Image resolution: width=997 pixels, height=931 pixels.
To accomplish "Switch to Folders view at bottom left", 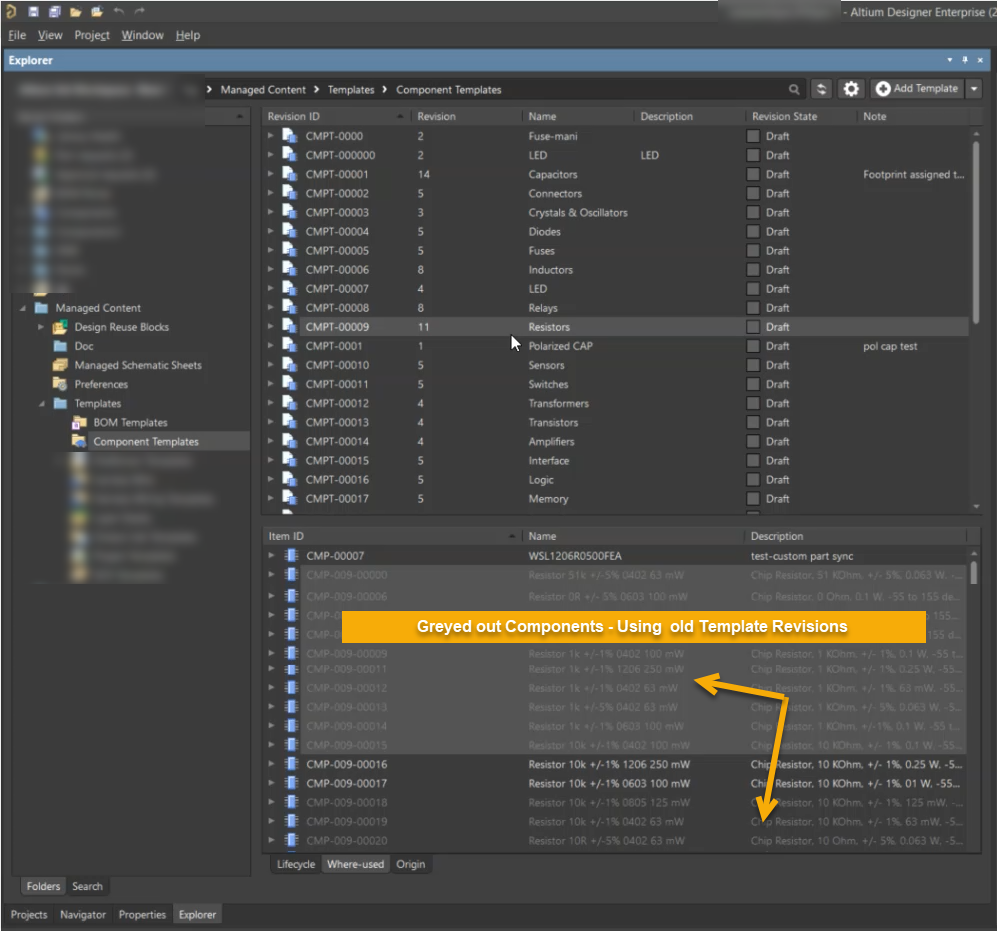I will click(x=42, y=886).
